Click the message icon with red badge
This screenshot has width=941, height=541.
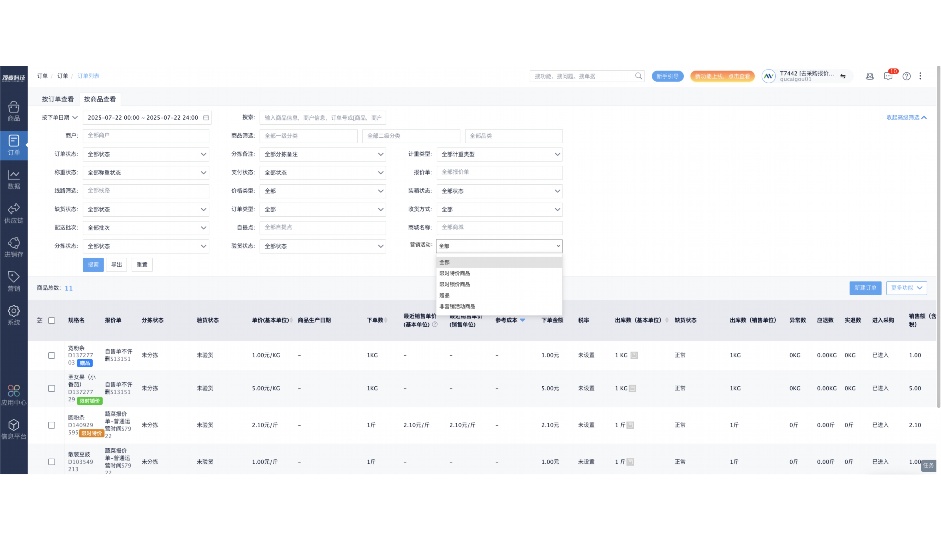888,76
